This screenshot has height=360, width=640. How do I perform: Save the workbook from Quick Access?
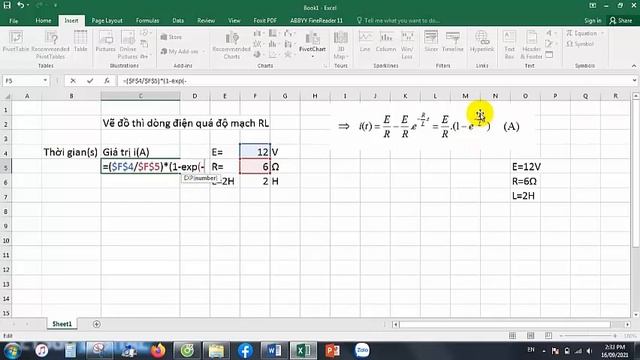tap(7, 5)
